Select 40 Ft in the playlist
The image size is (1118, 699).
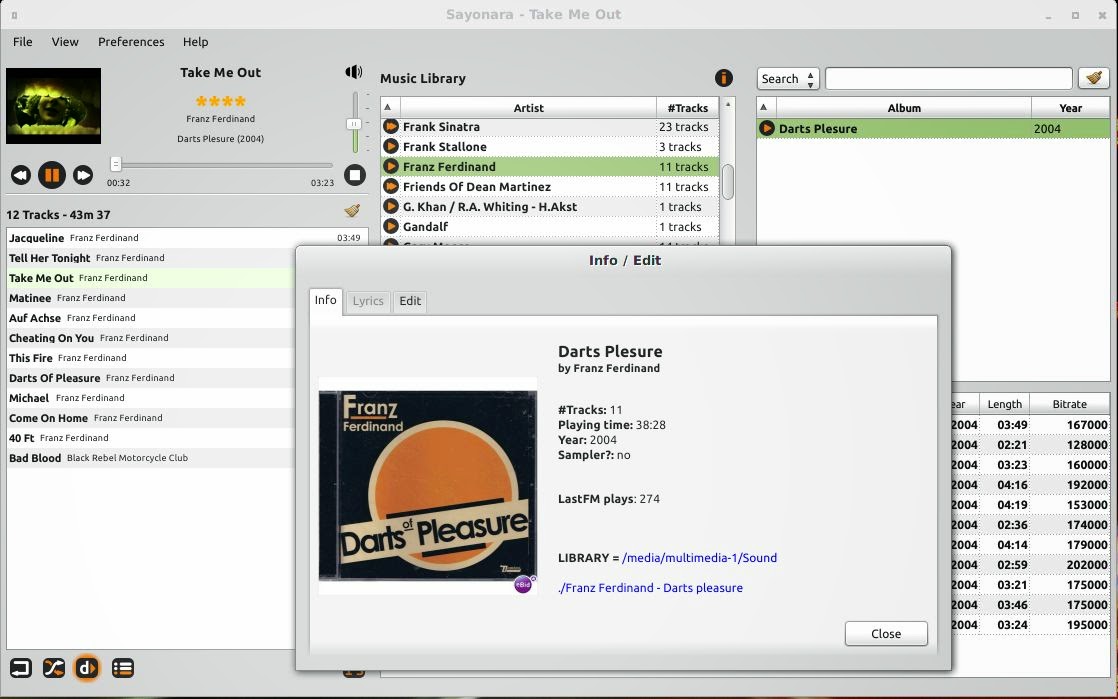(x=151, y=437)
